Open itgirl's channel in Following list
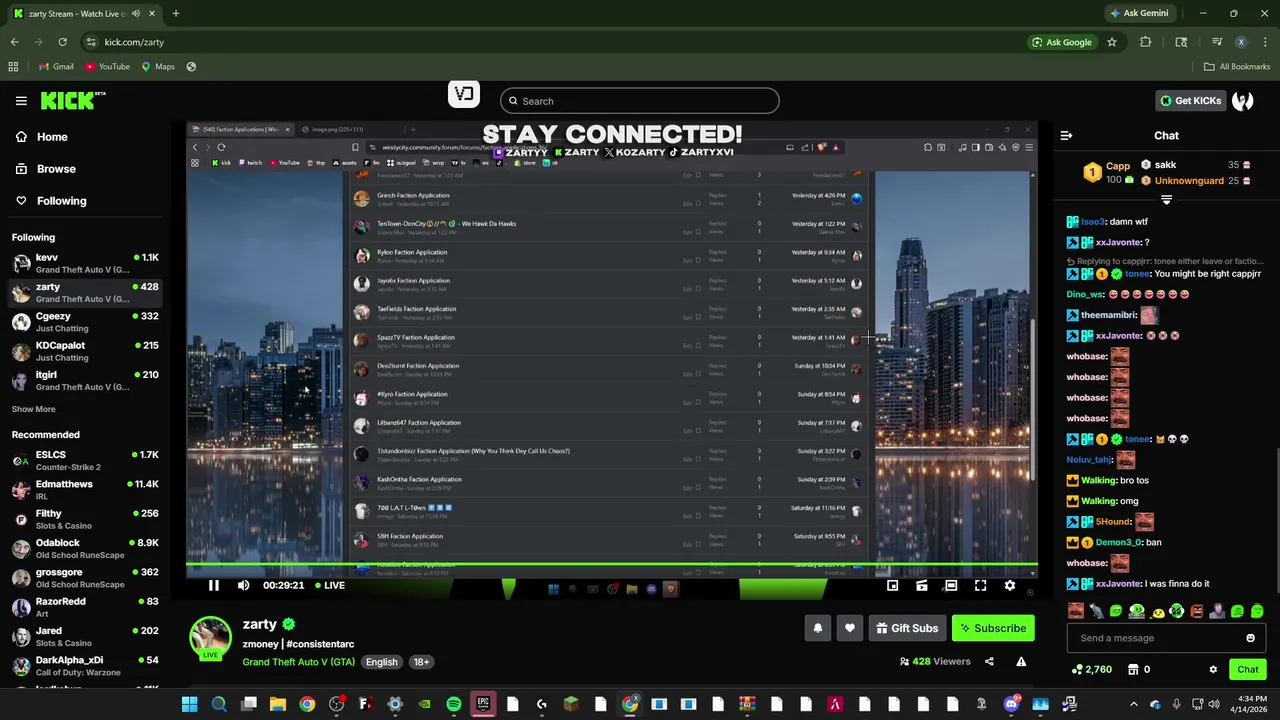This screenshot has width=1280, height=720. tap(85, 380)
